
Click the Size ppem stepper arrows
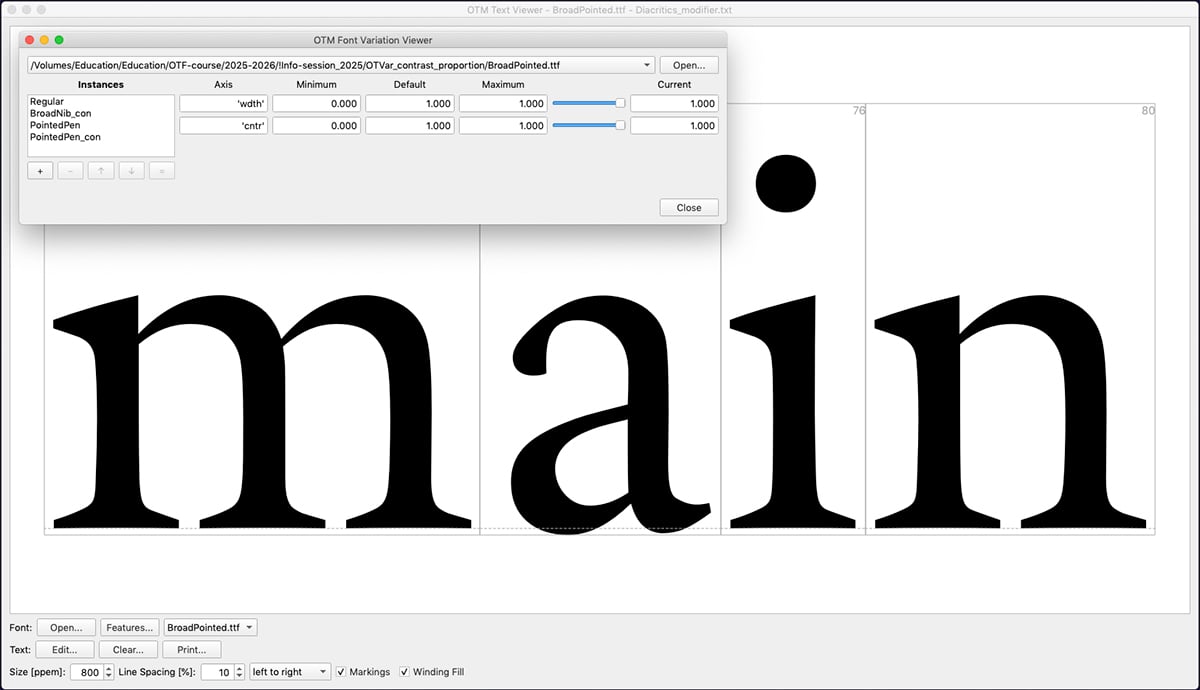coord(109,672)
